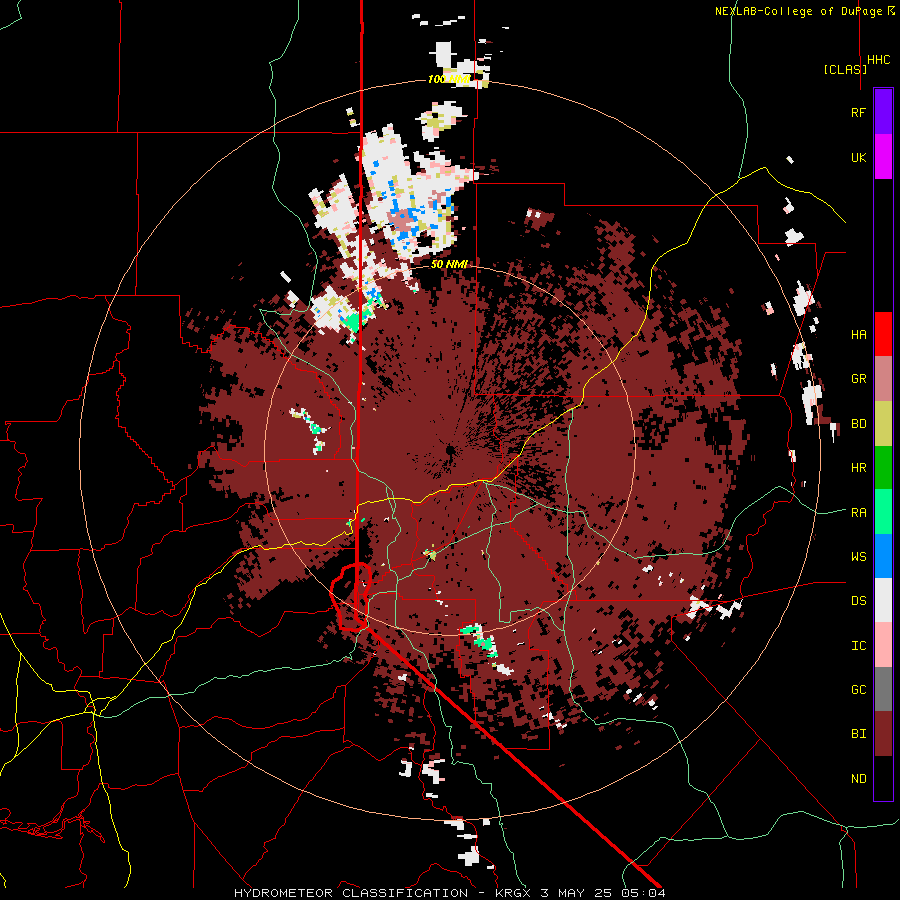Click the BI legend label
This screenshot has height=900, width=900.
tap(859, 734)
